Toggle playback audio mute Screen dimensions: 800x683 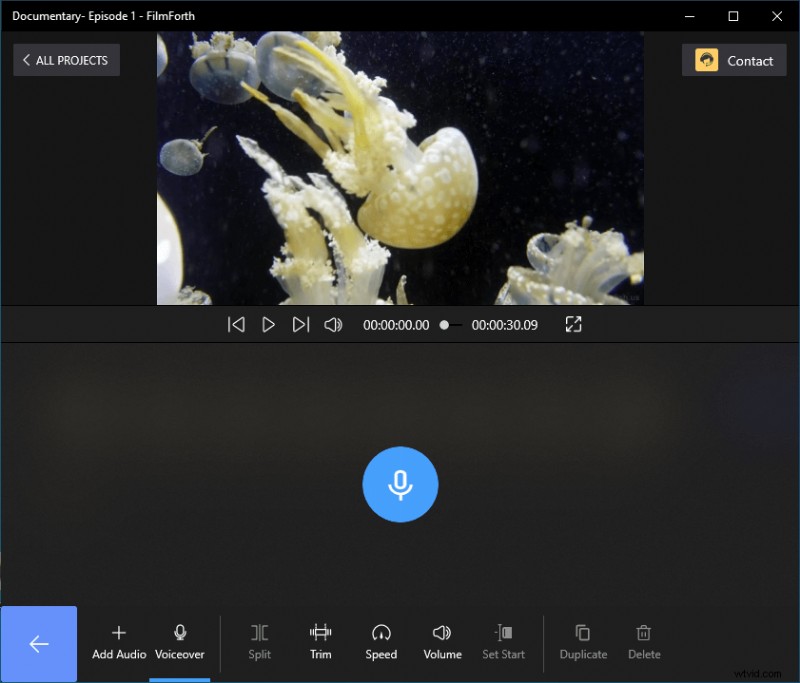[333, 324]
